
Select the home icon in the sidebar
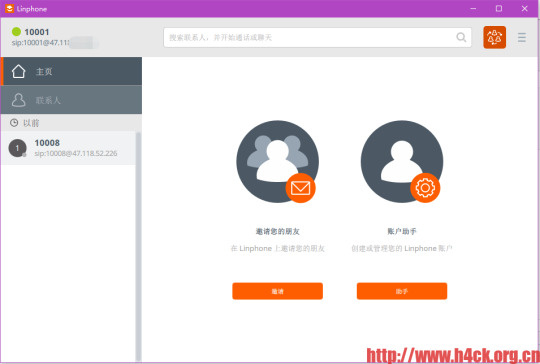18,71
